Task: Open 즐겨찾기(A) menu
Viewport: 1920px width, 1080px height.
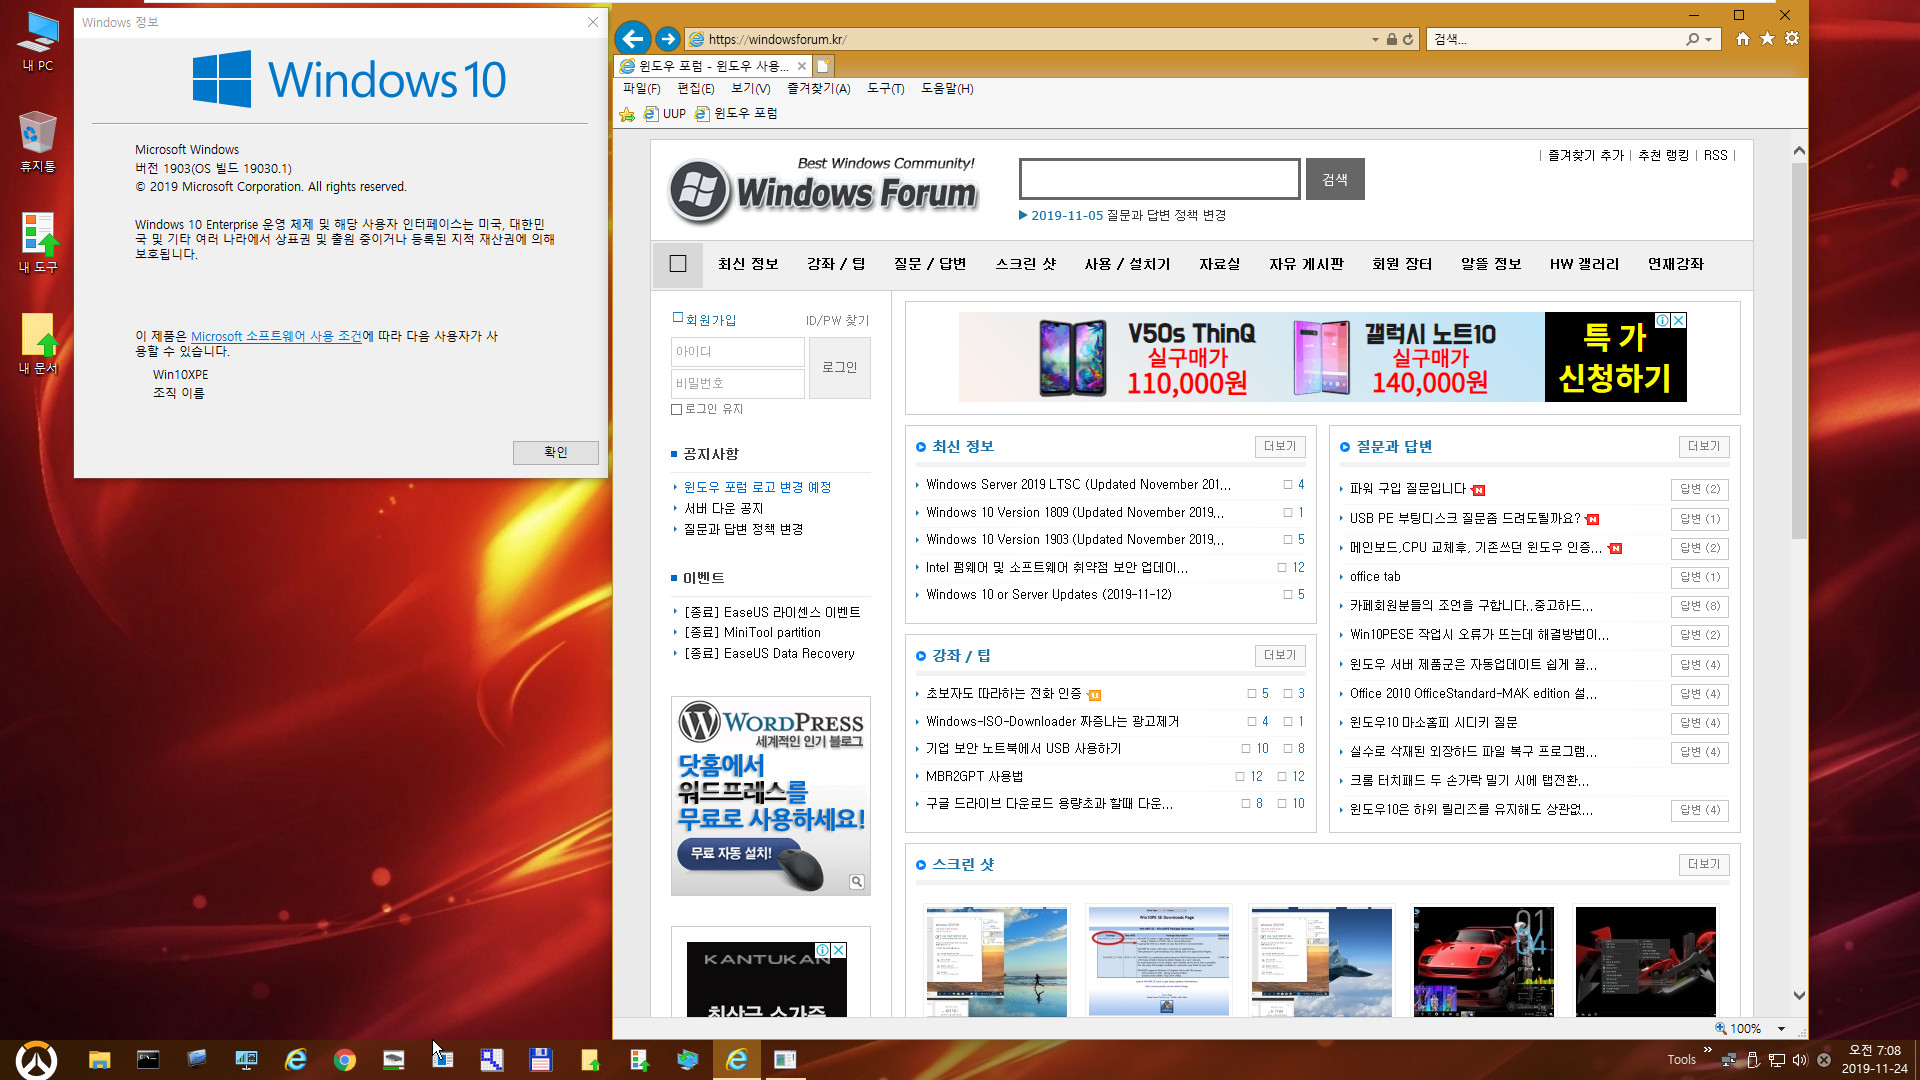Action: 818,89
